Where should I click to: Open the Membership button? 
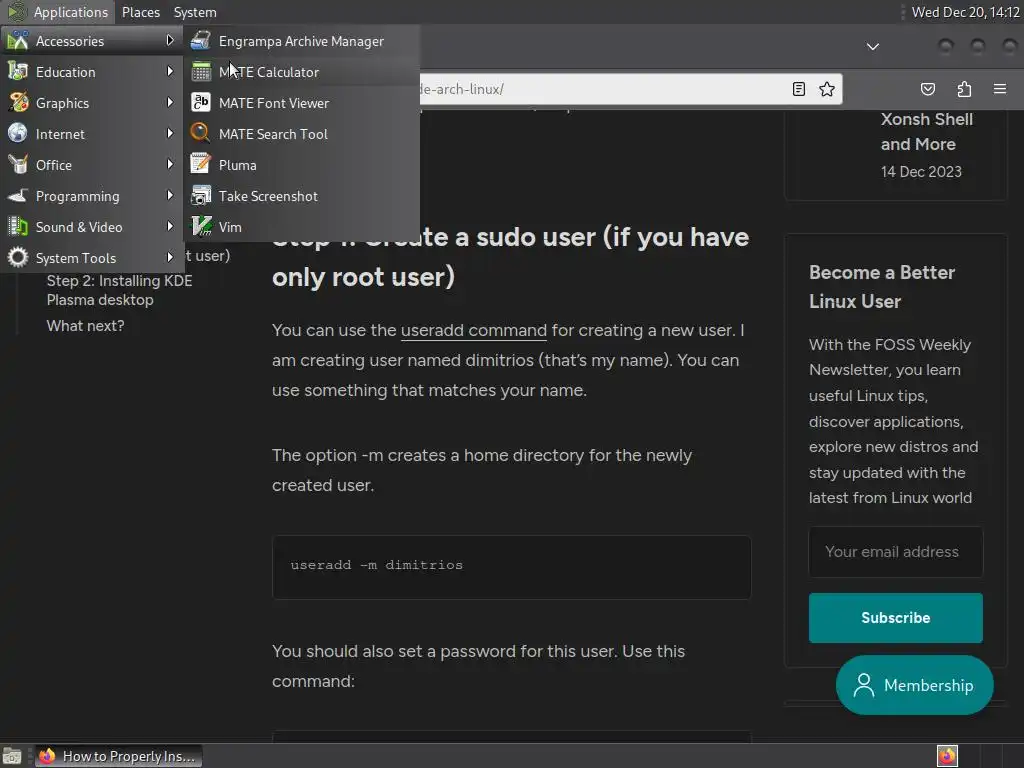[914, 685]
